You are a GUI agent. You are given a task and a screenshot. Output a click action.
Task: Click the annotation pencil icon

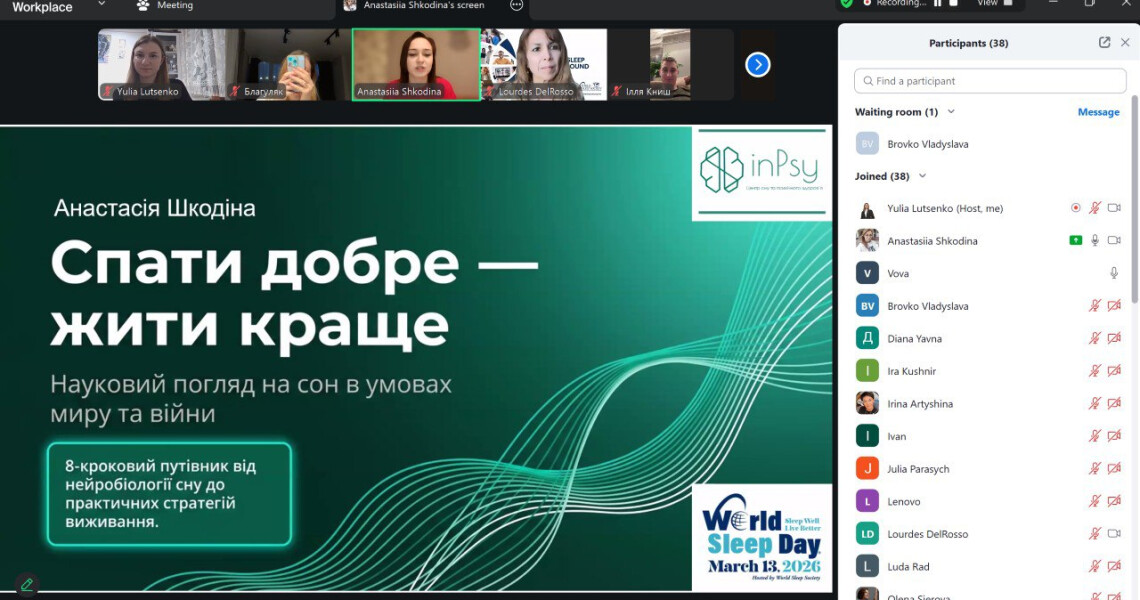(26, 584)
